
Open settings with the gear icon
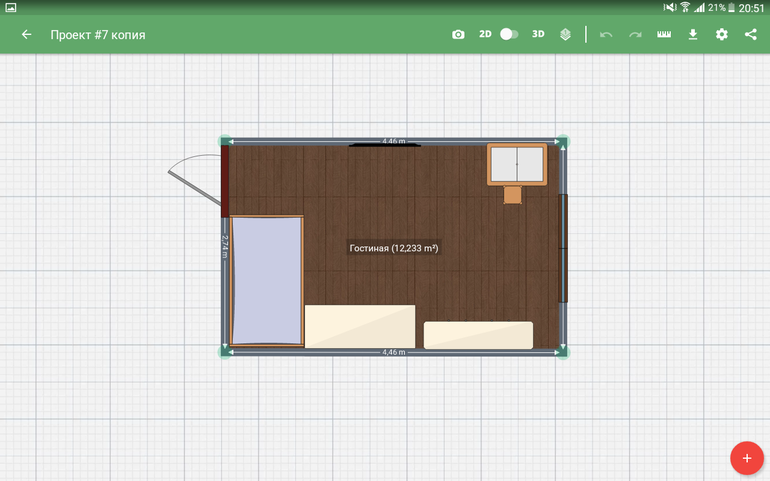(722, 34)
